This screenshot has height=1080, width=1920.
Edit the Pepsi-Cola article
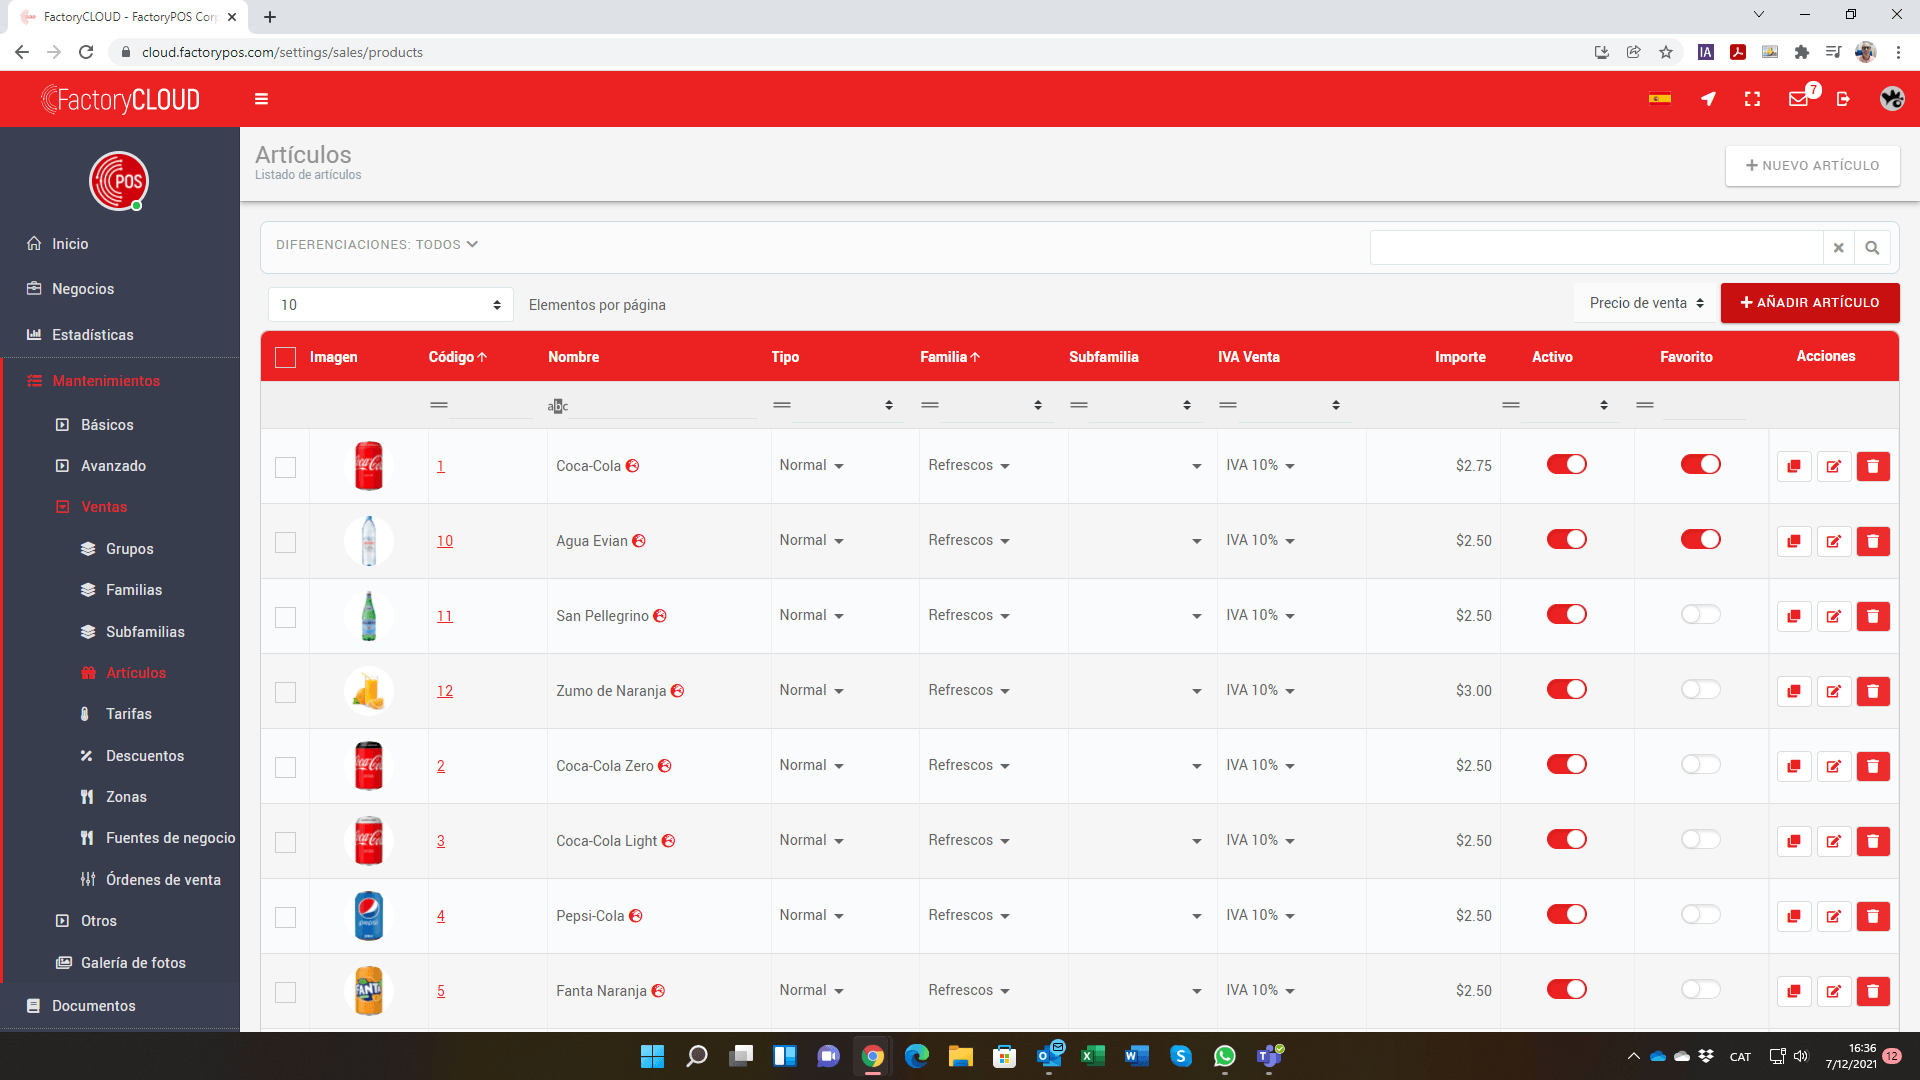click(1834, 916)
